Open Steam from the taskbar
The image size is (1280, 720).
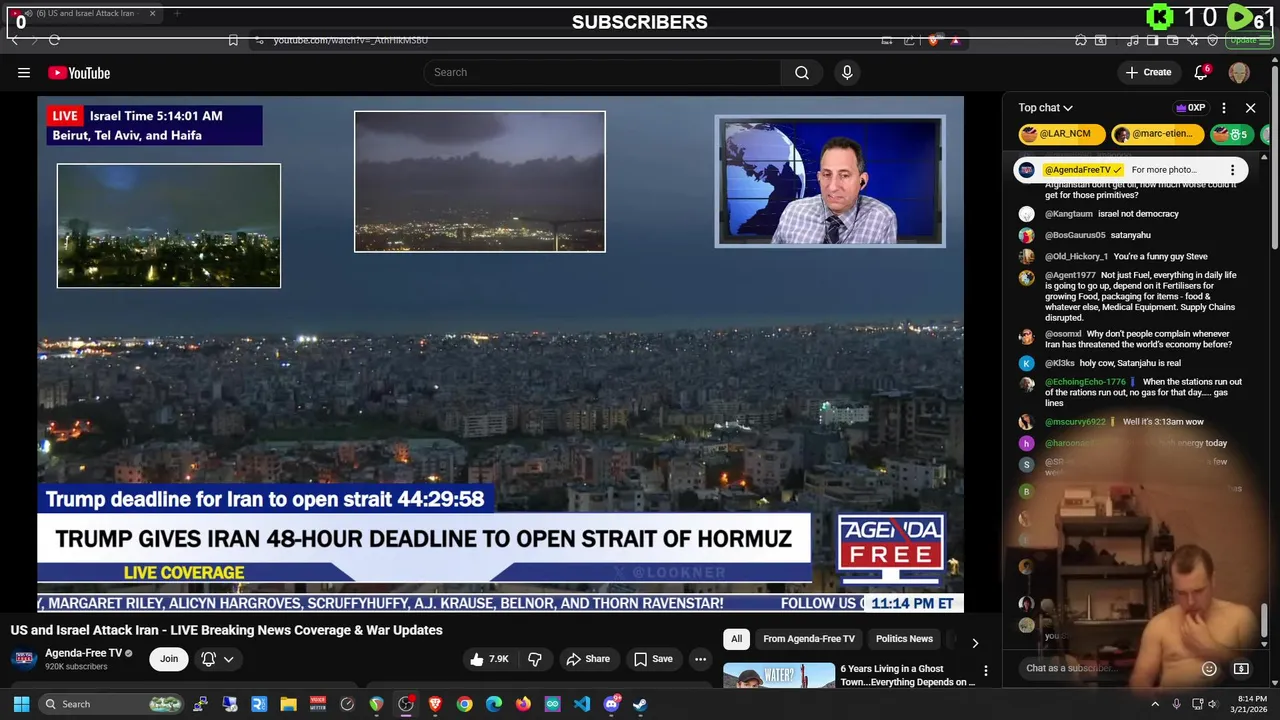[640, 704]
